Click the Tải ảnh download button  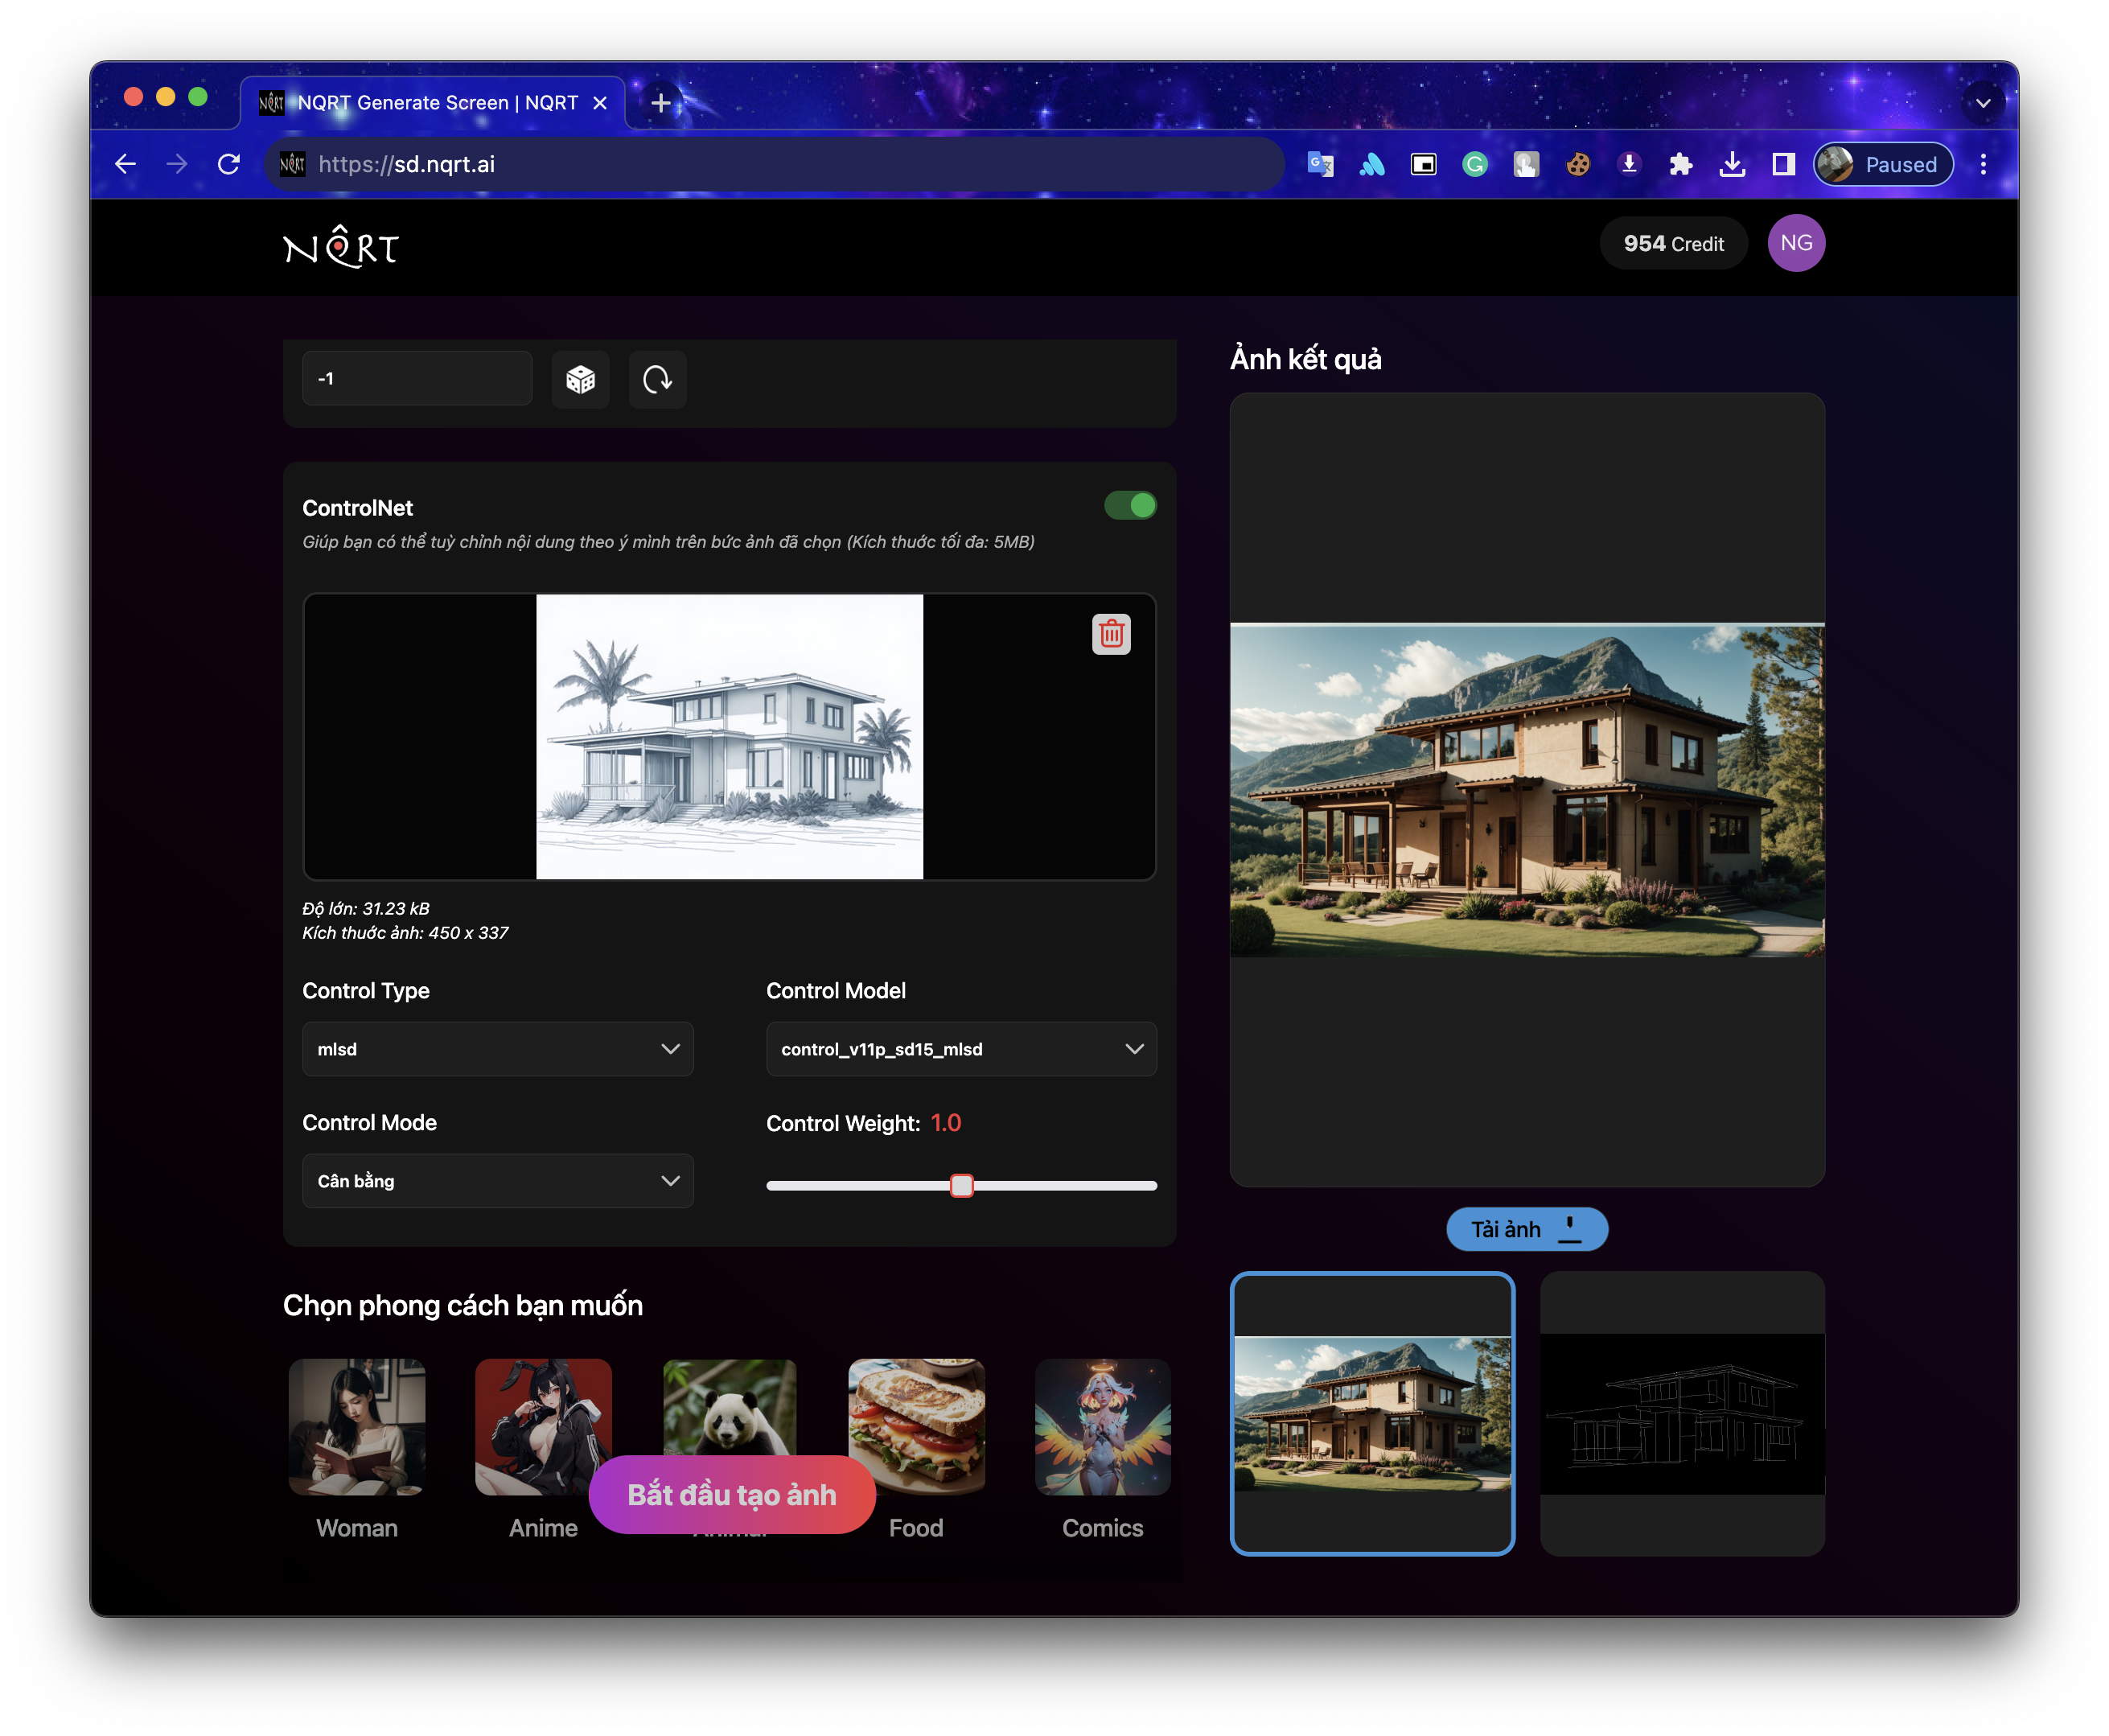tap(1526, 1229)
